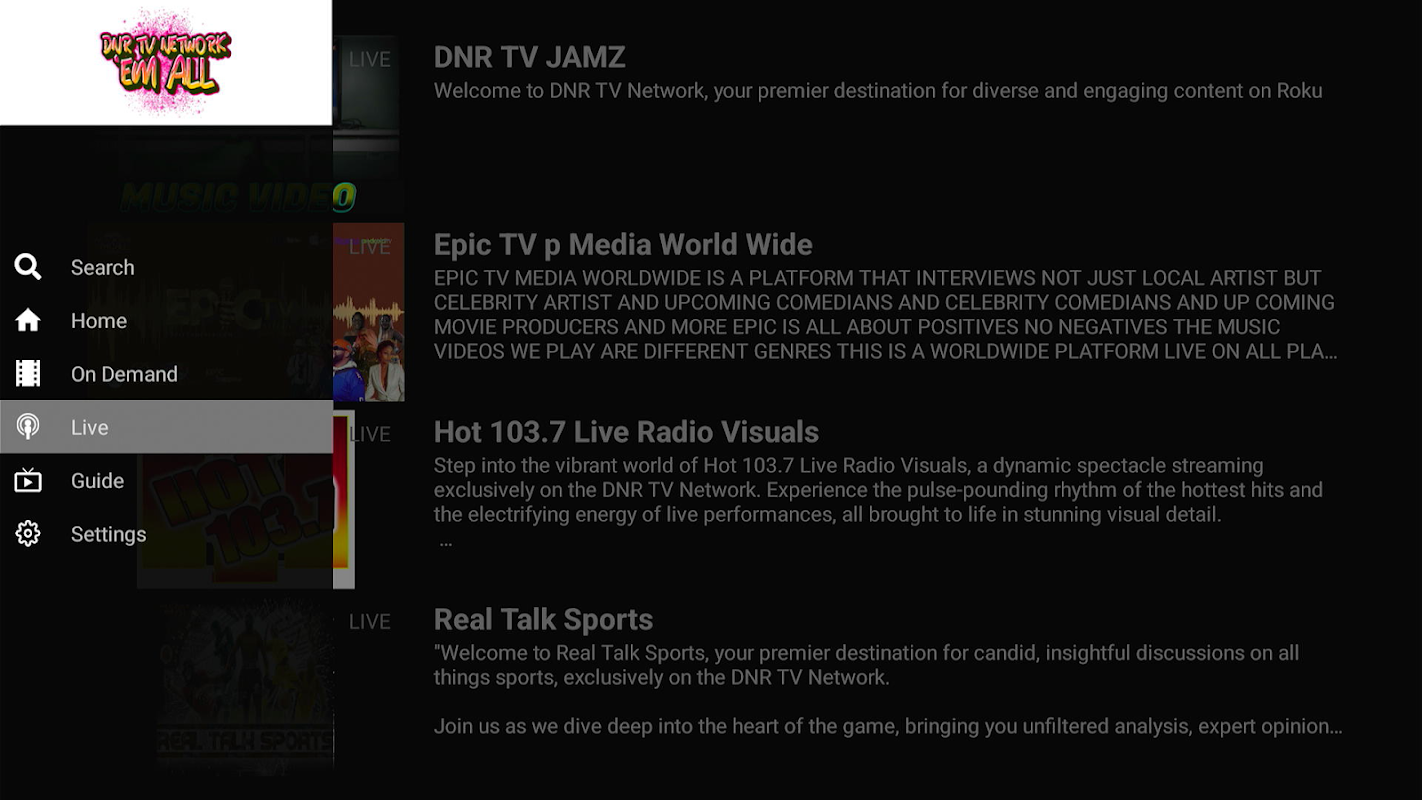Click the DNR TV JAMZ welcome description
The image size is (1422, 800).
click(x=878, y=91)
